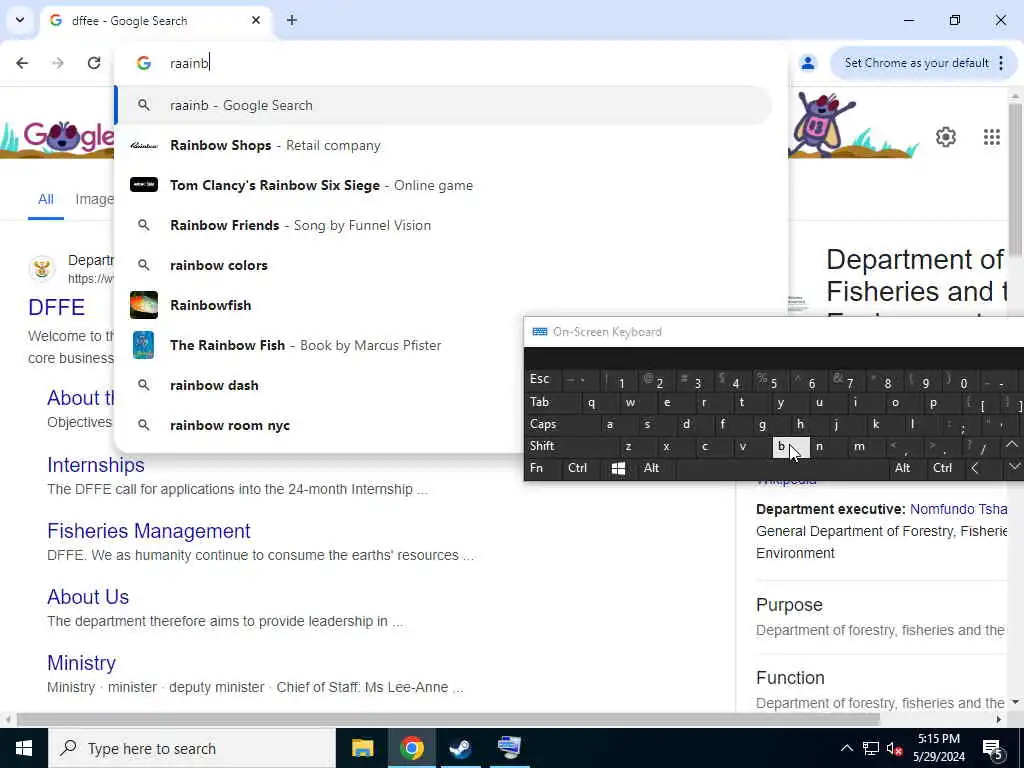This screenshot has width=1024, height=768.
Task: Click the up arrow key on On-Screen Keyboard
Action: [x=1012, y=446]
